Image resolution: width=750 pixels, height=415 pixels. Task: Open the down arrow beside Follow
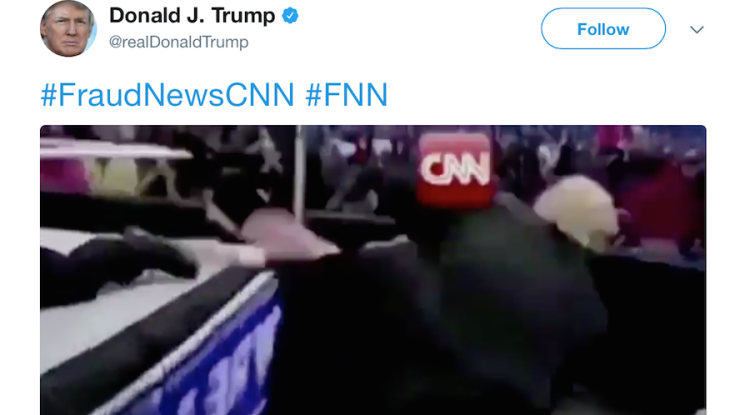tap(697, 30)
